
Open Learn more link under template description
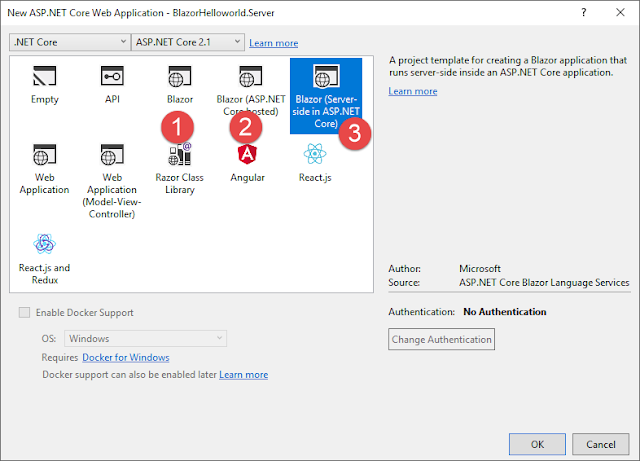click(x=413, y=91)
